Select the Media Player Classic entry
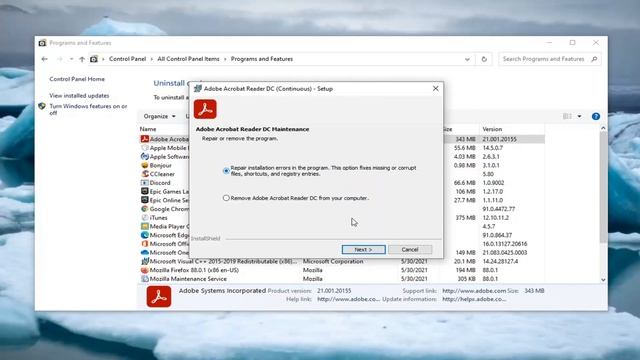Viewport: 640px width, 360px height. tap(164, 227)
